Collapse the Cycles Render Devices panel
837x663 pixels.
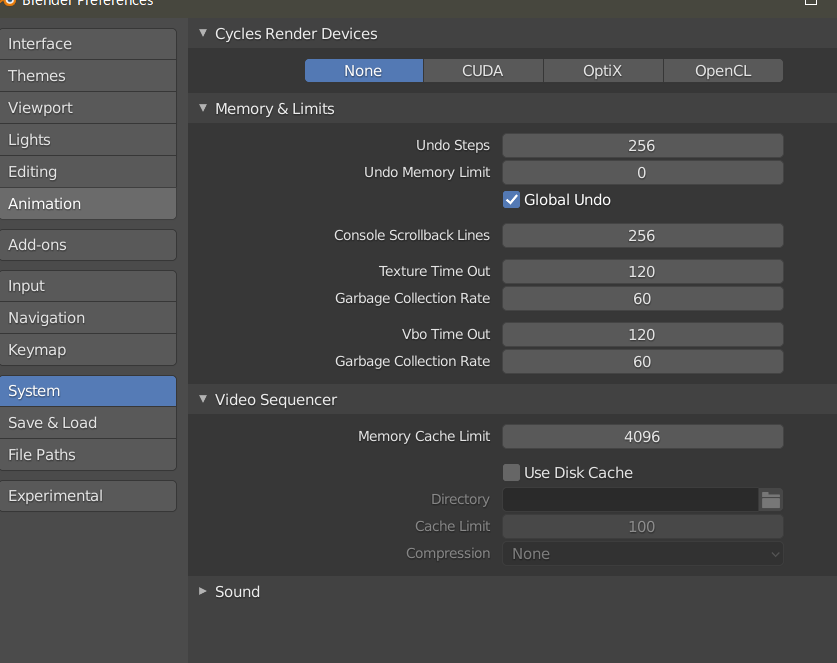tap(203, 33)
